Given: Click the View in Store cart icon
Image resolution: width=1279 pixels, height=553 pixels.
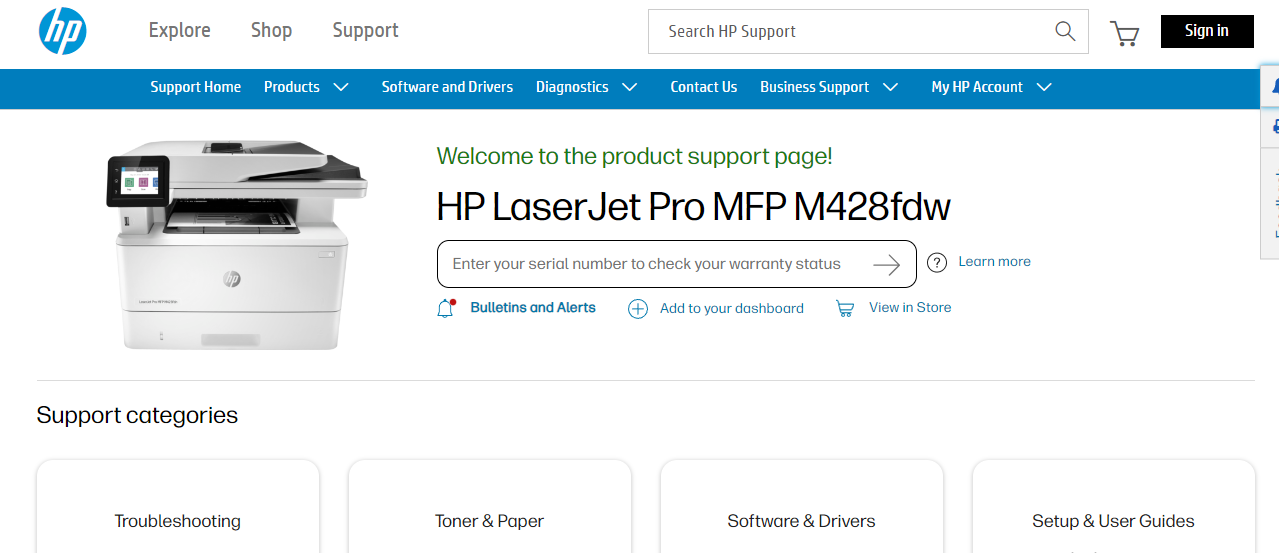Looking at the screenshot, I should (845, 309).
